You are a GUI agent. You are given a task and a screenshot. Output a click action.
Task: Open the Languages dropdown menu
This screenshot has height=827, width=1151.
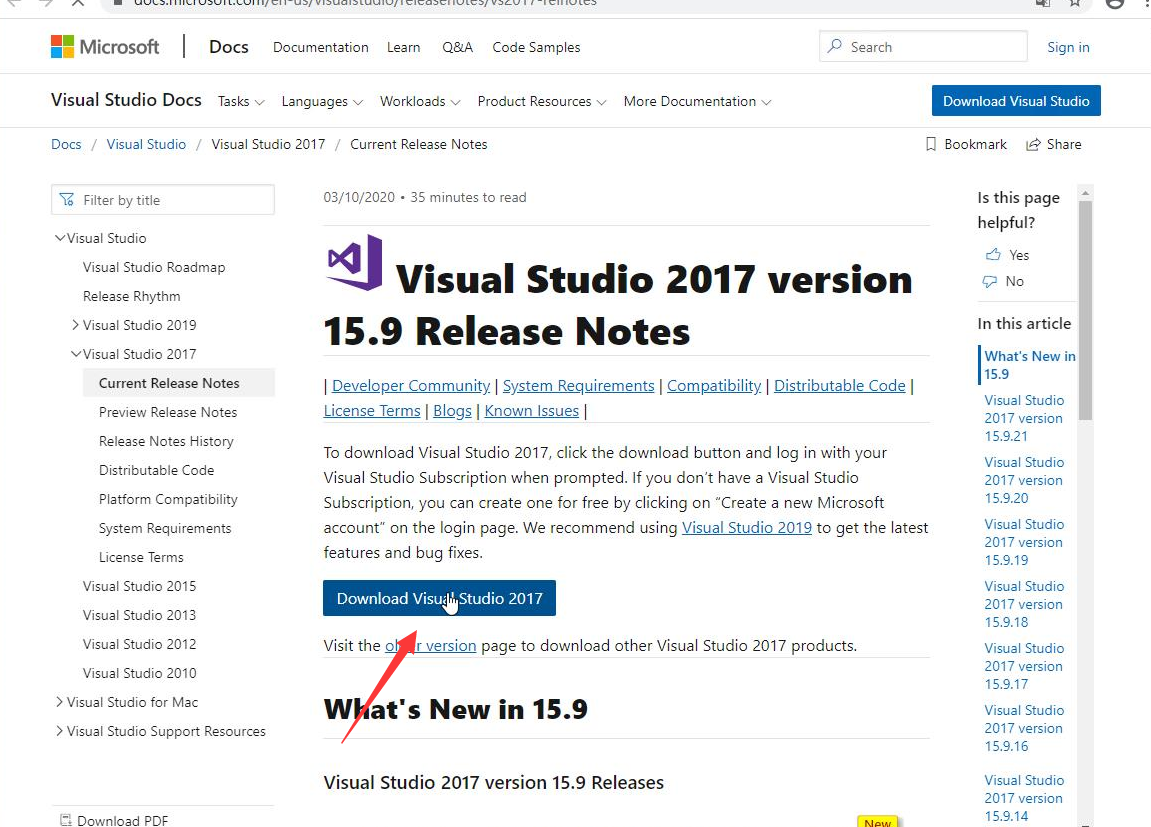[x=322, y=101]
